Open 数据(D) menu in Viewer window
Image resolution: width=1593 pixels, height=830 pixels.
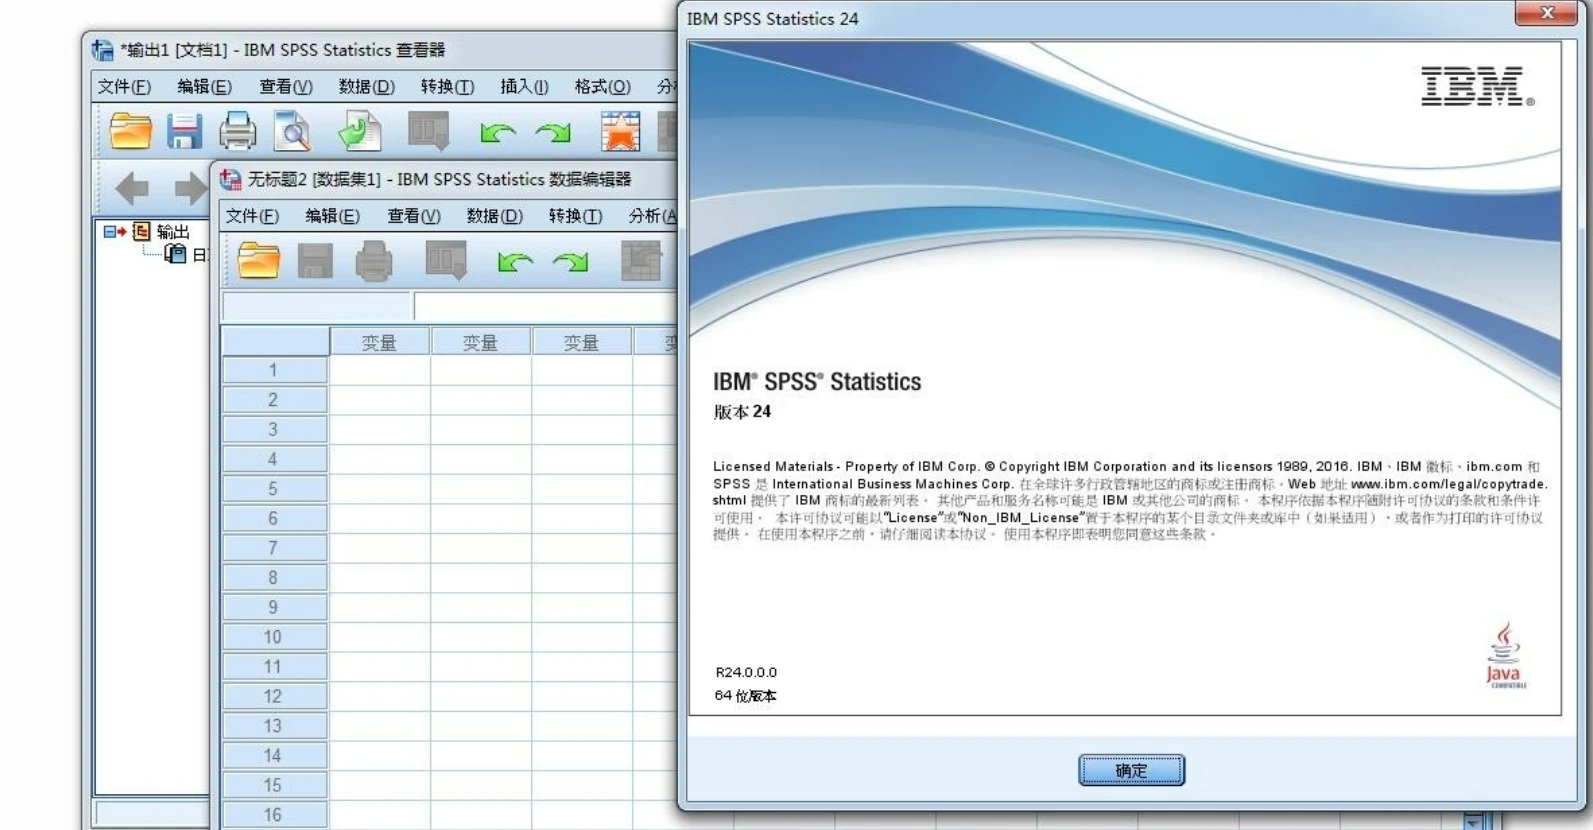click(366, 87)
